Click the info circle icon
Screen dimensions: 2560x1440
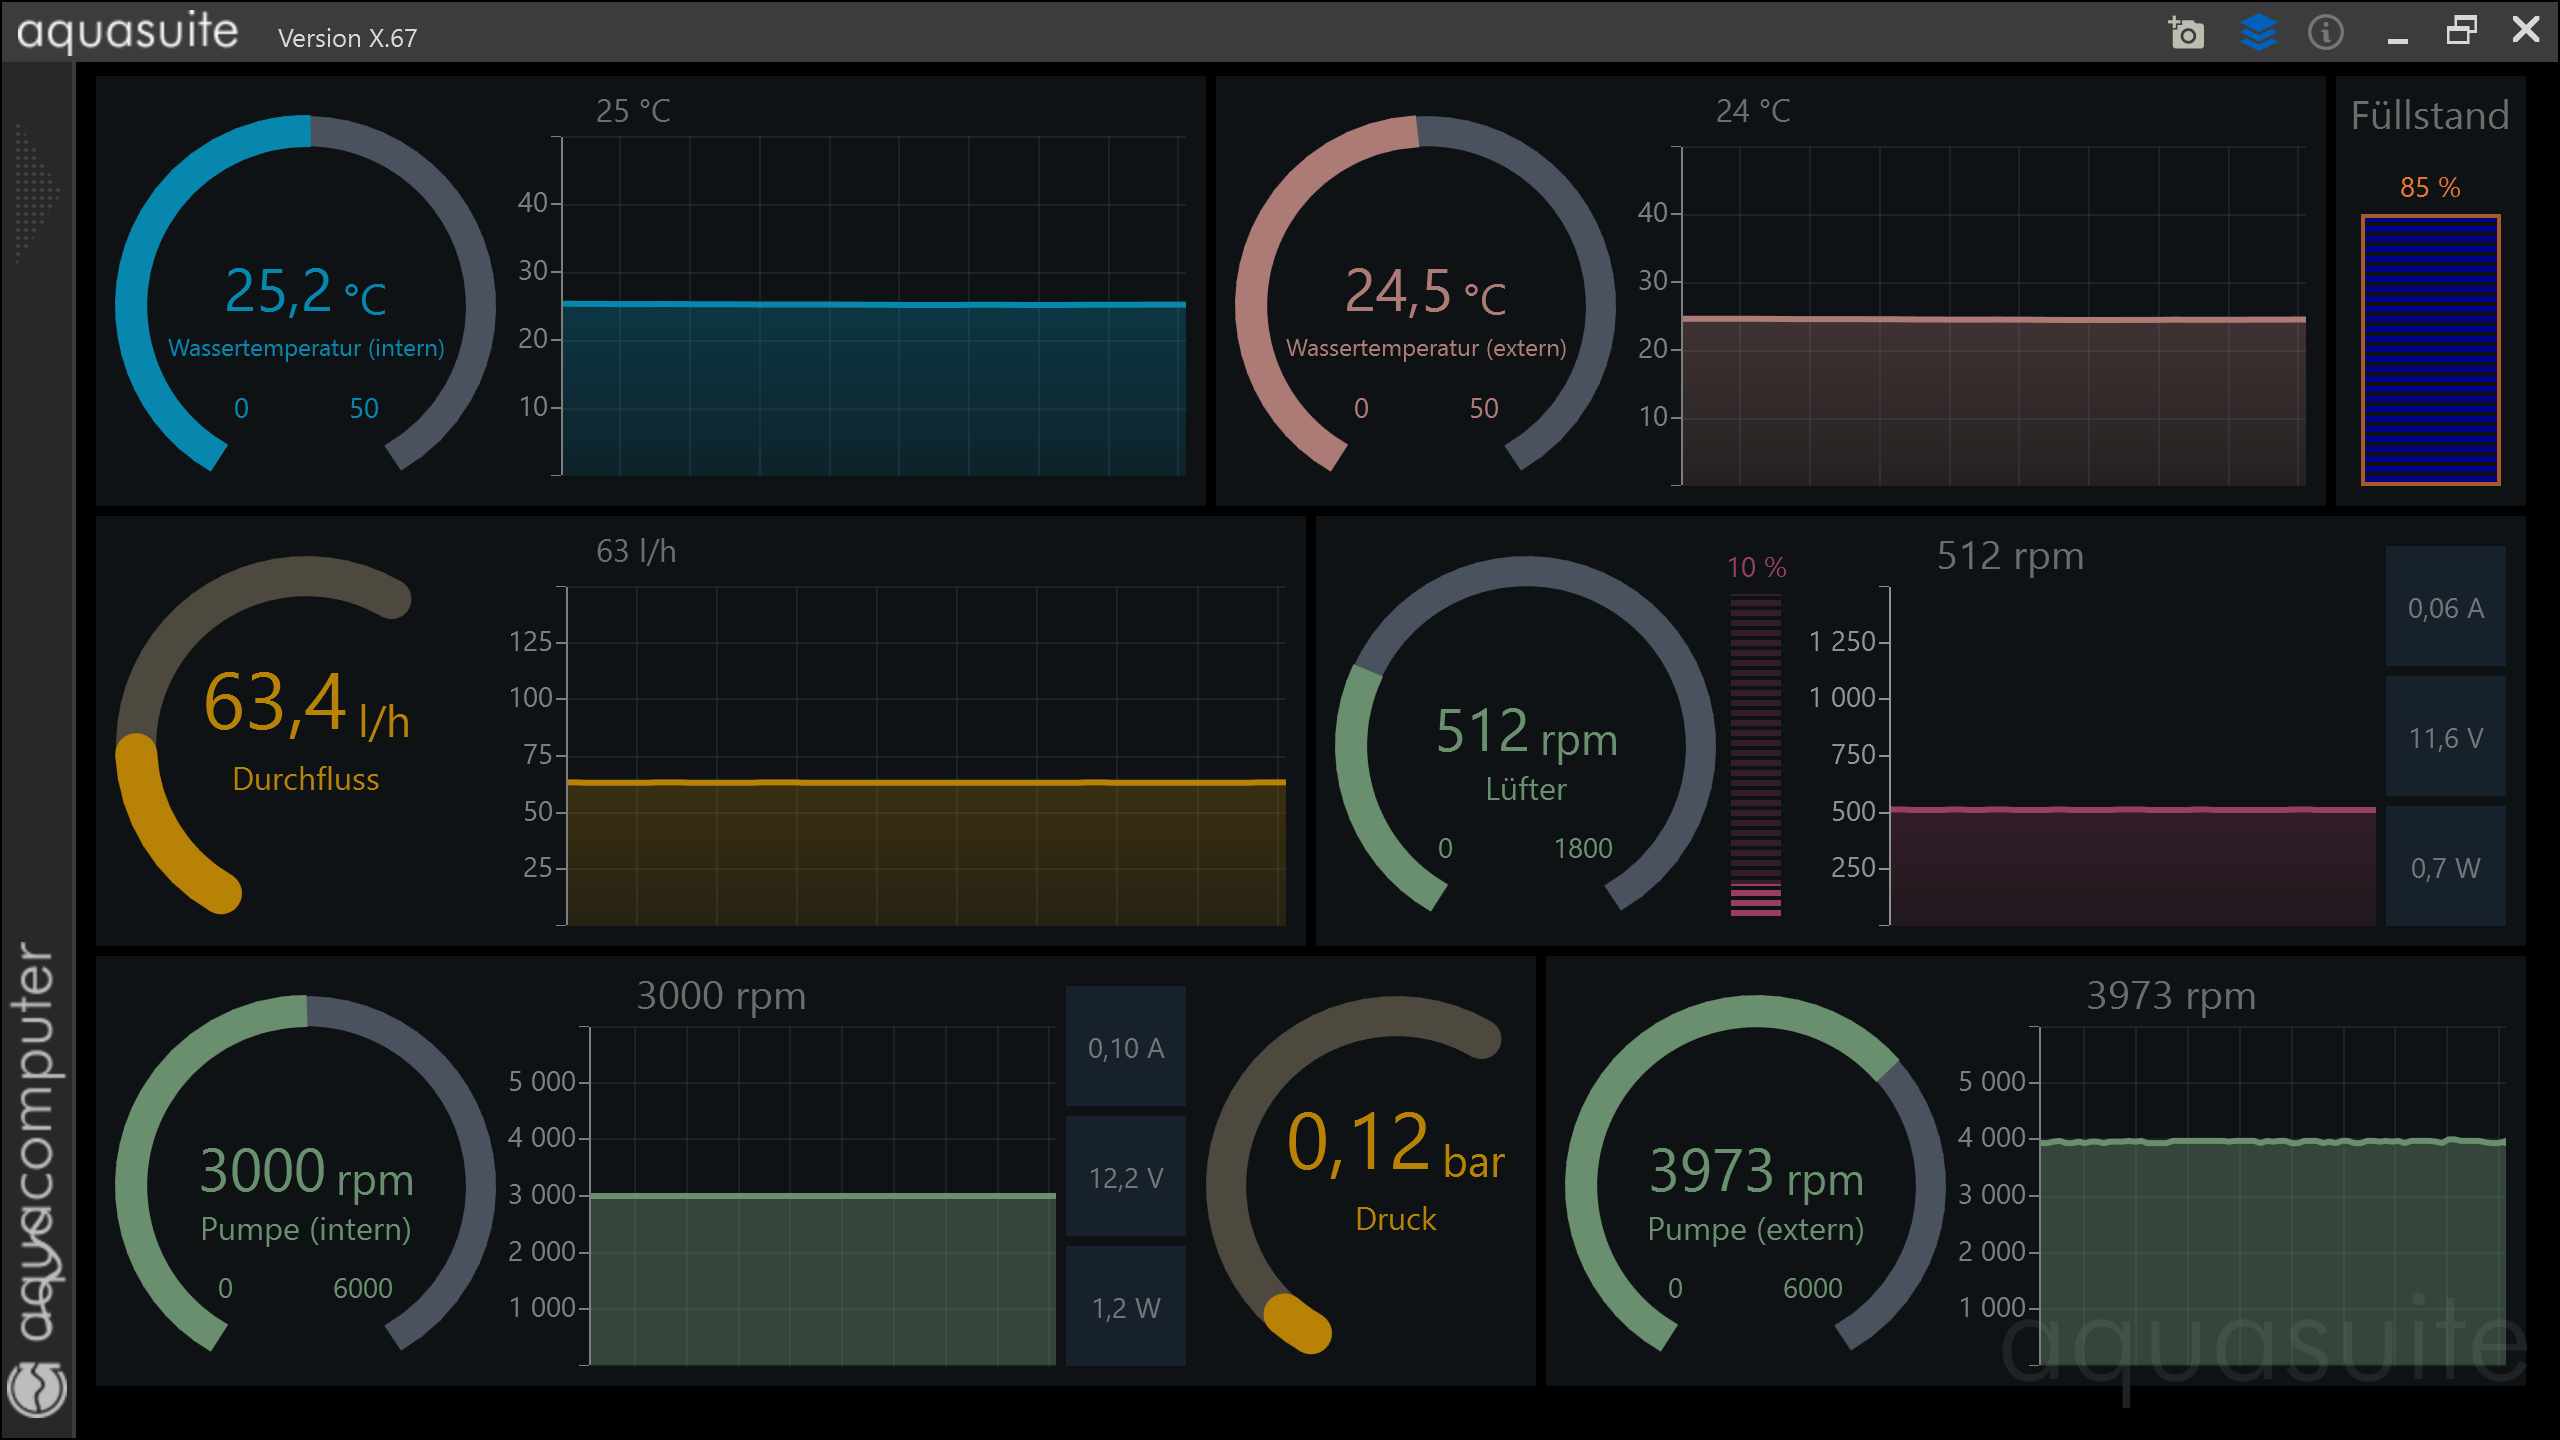point(2325,33)
